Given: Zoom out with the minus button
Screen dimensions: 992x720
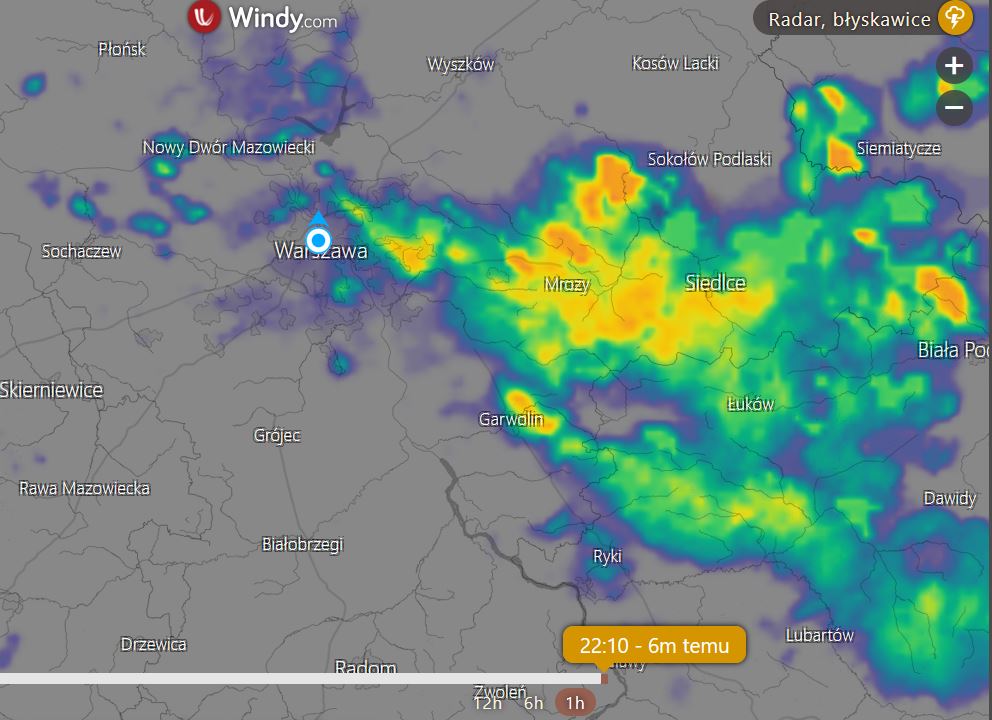Looking at the screenshot, I should click(954, 108).
